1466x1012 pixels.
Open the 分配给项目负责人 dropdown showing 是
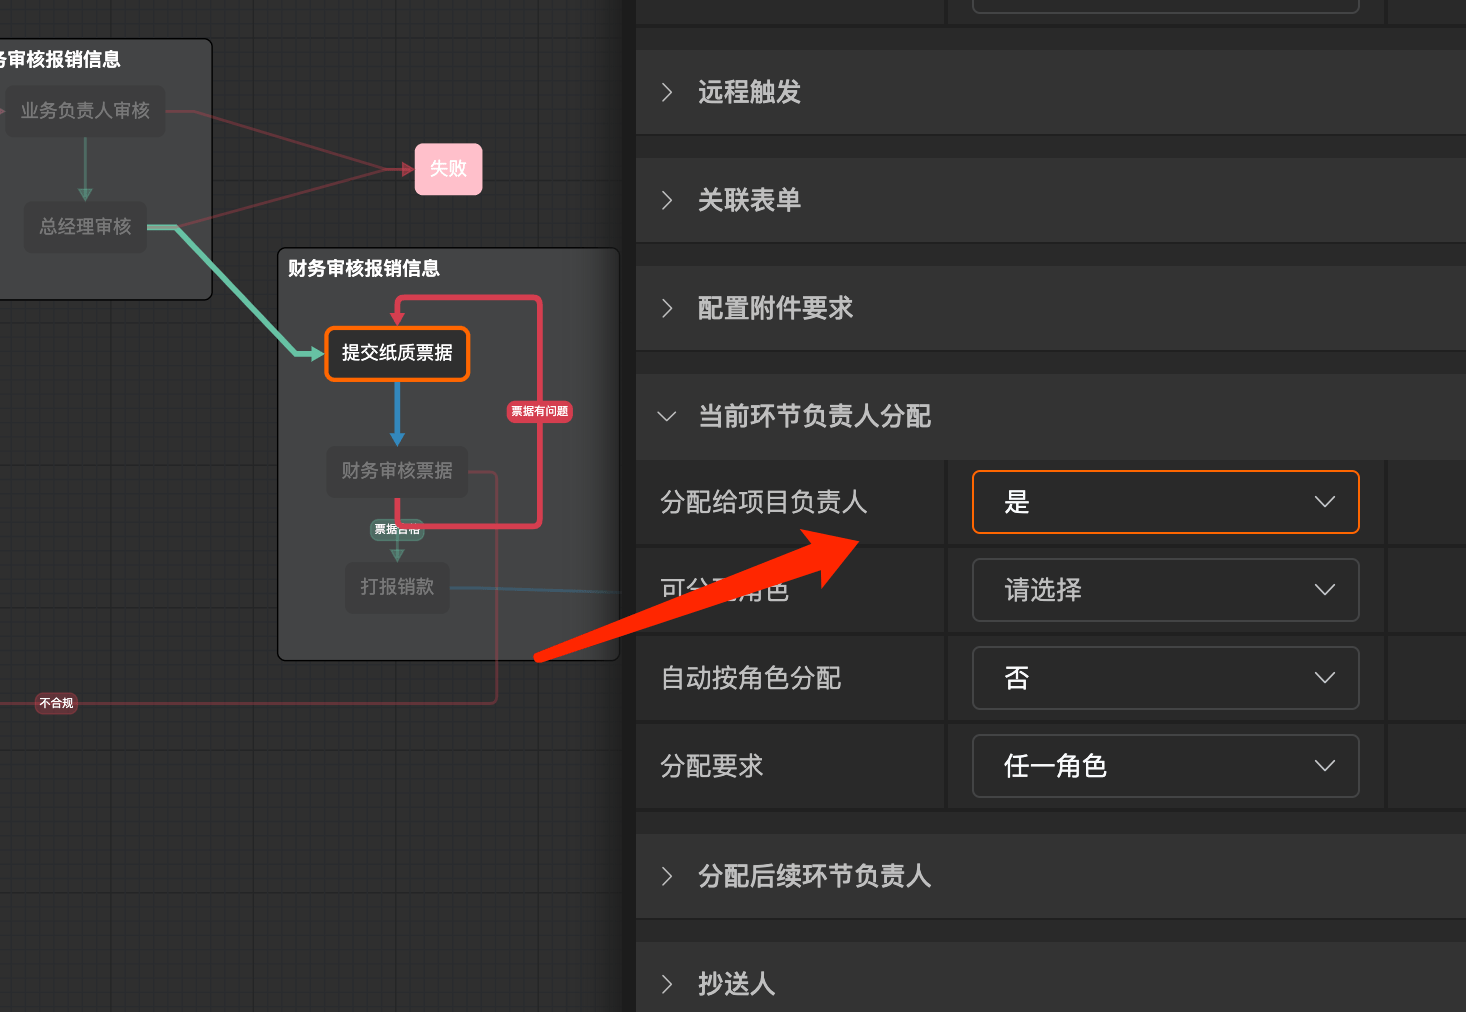coord(1165,502)
